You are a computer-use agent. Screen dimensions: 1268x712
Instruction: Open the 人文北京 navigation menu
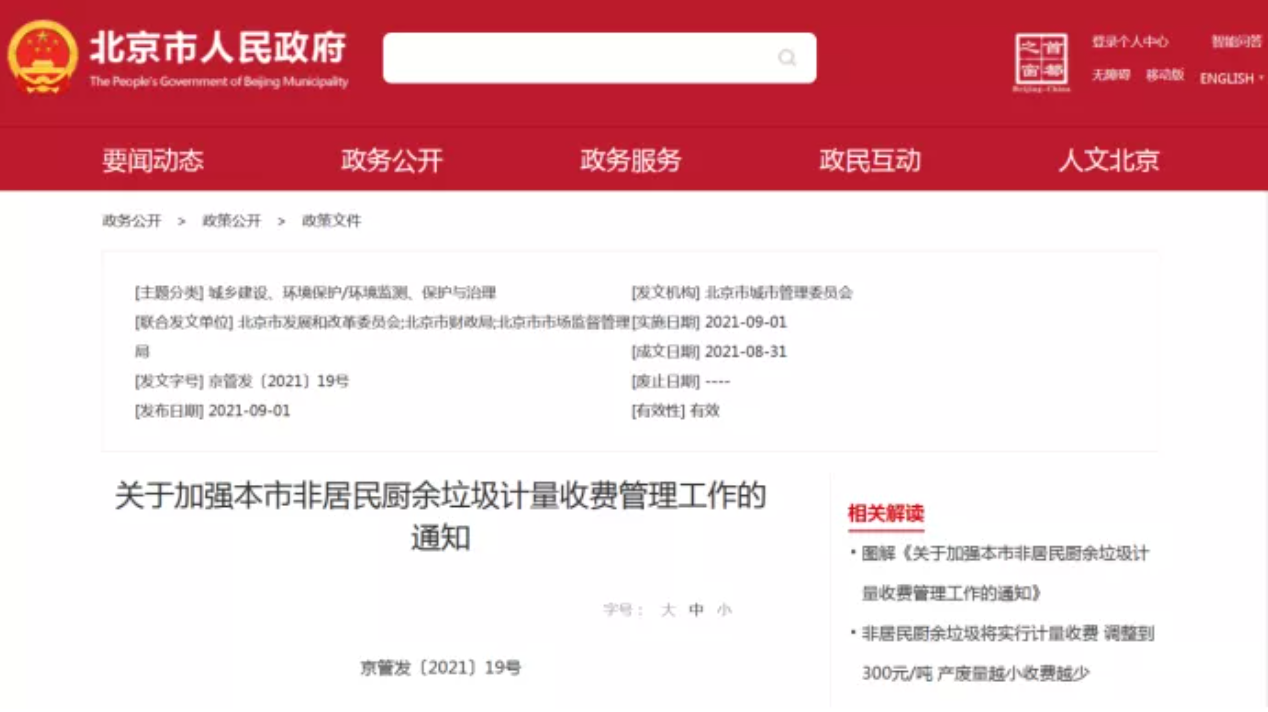pos(1108,159)
